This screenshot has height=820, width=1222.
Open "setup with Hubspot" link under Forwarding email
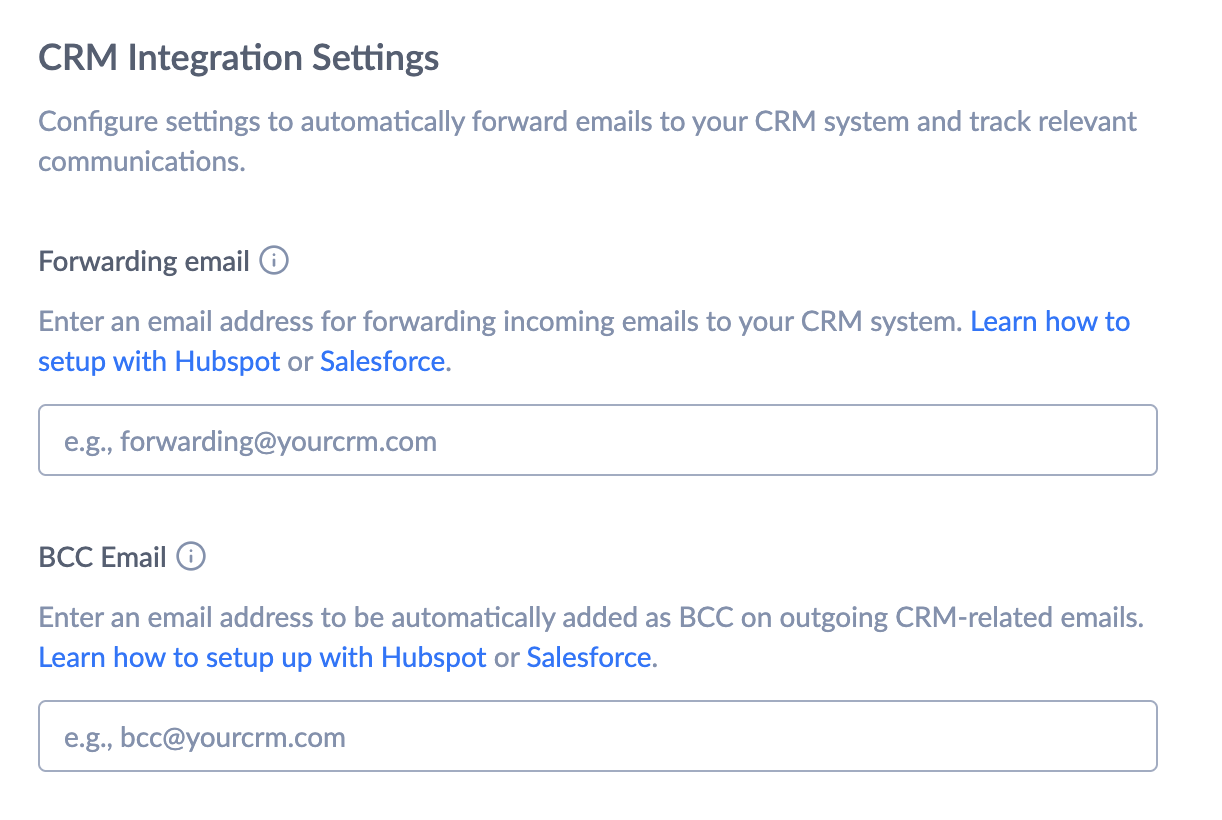pyautogui.click(x=159, y=361)
